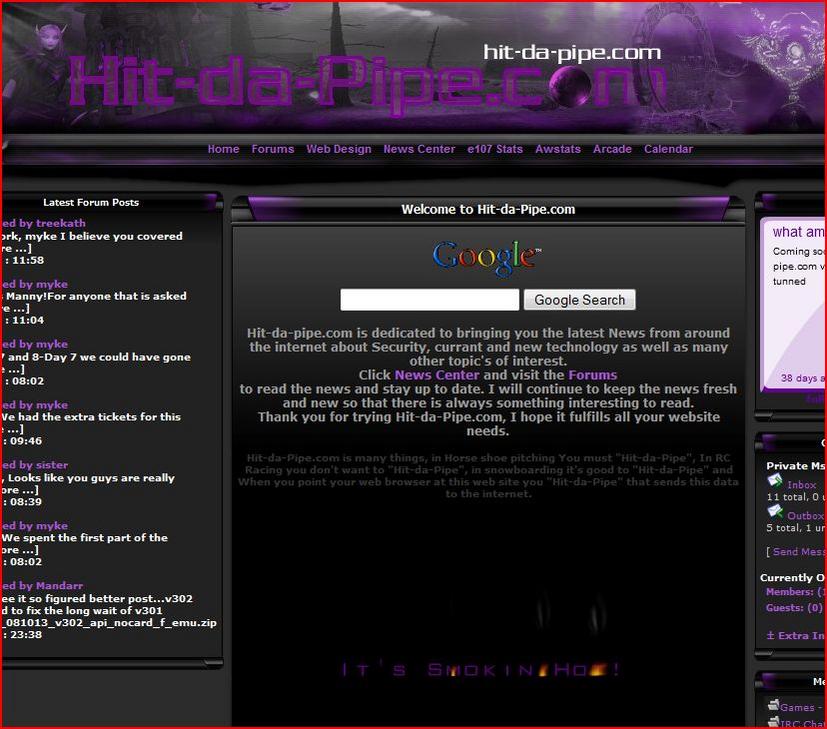
Task: Go to Forums in the navigation bar
Action: tap(273, 149)
